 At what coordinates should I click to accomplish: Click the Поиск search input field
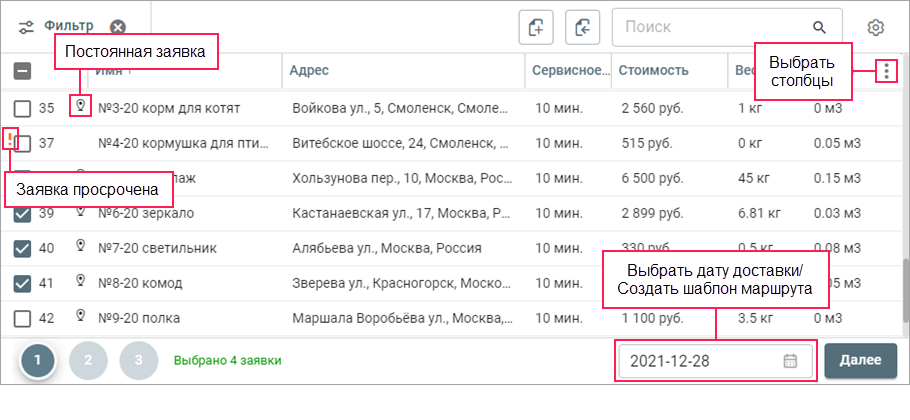click(710, 27)
